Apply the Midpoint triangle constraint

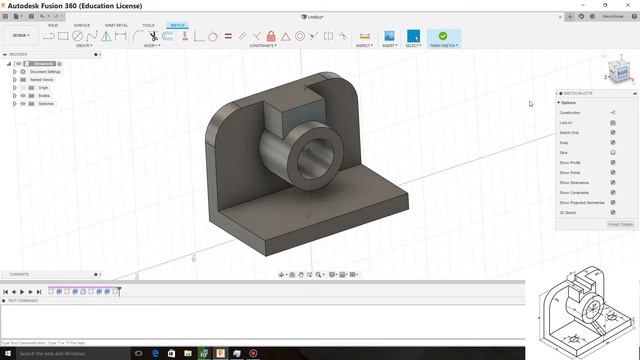(285, 36)
